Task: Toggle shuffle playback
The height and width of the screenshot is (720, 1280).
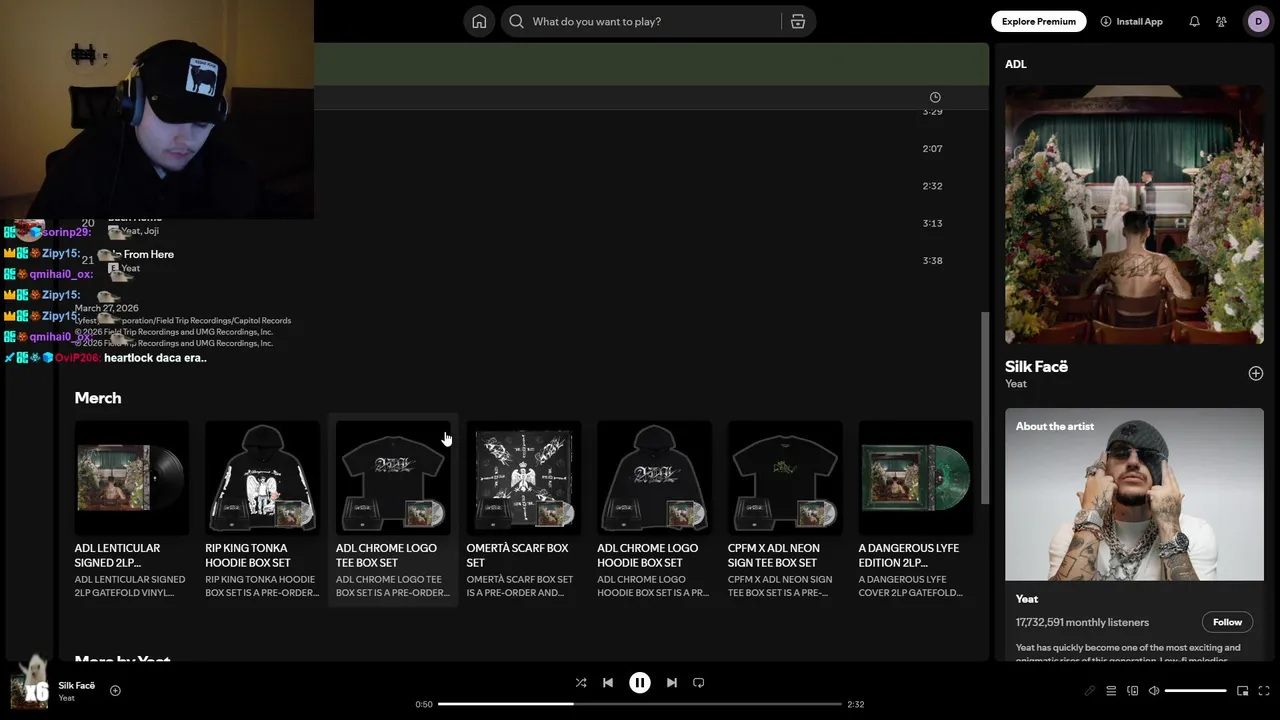Action: pos(581,683)
